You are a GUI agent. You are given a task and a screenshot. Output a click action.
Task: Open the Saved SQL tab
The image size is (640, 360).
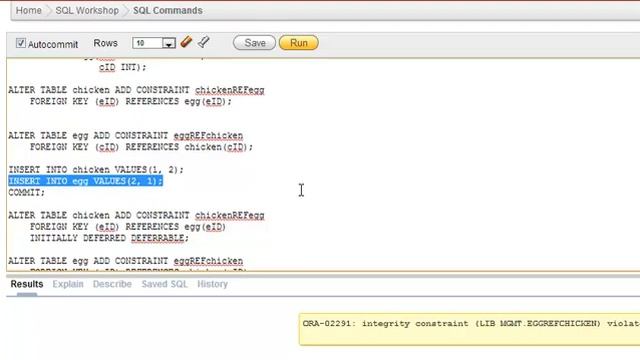[x=164, y=284]
